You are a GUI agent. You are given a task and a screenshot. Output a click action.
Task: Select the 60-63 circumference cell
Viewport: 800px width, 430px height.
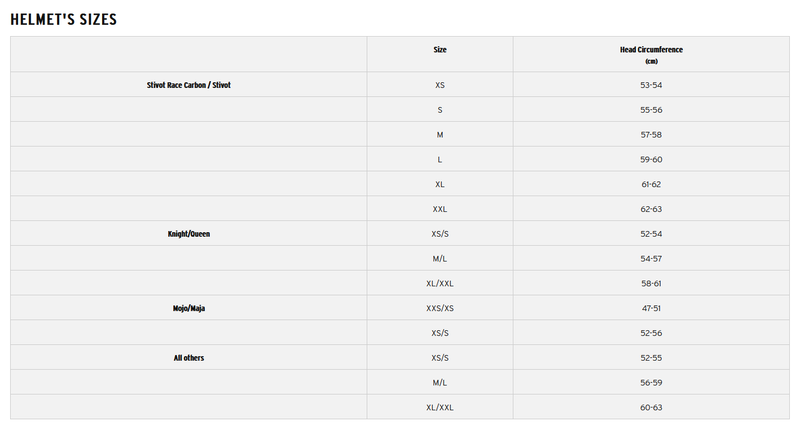coord(651,407)
